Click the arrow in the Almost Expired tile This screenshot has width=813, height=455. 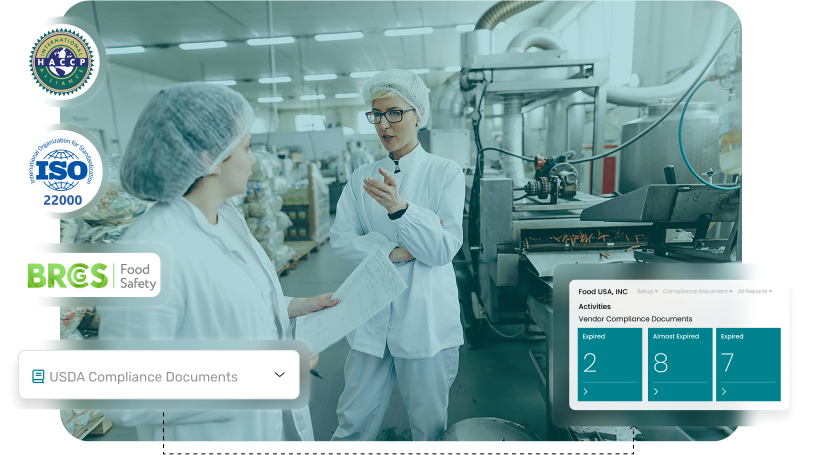655,392
